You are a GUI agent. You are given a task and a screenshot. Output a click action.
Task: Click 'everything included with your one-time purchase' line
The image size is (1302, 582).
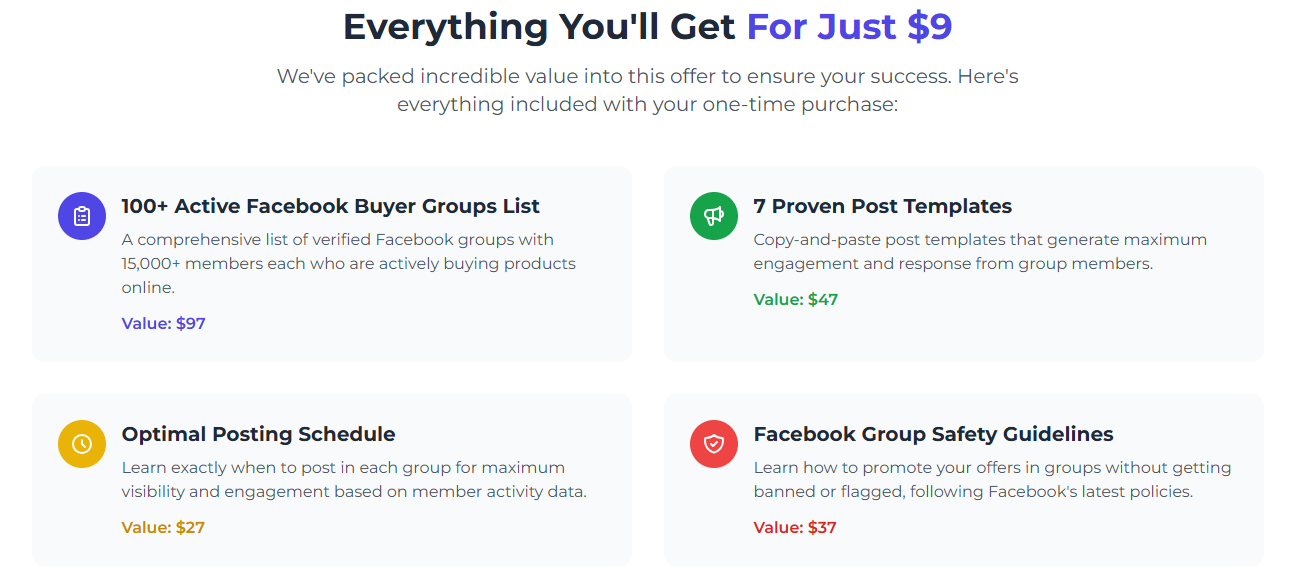tap(647, 104)
